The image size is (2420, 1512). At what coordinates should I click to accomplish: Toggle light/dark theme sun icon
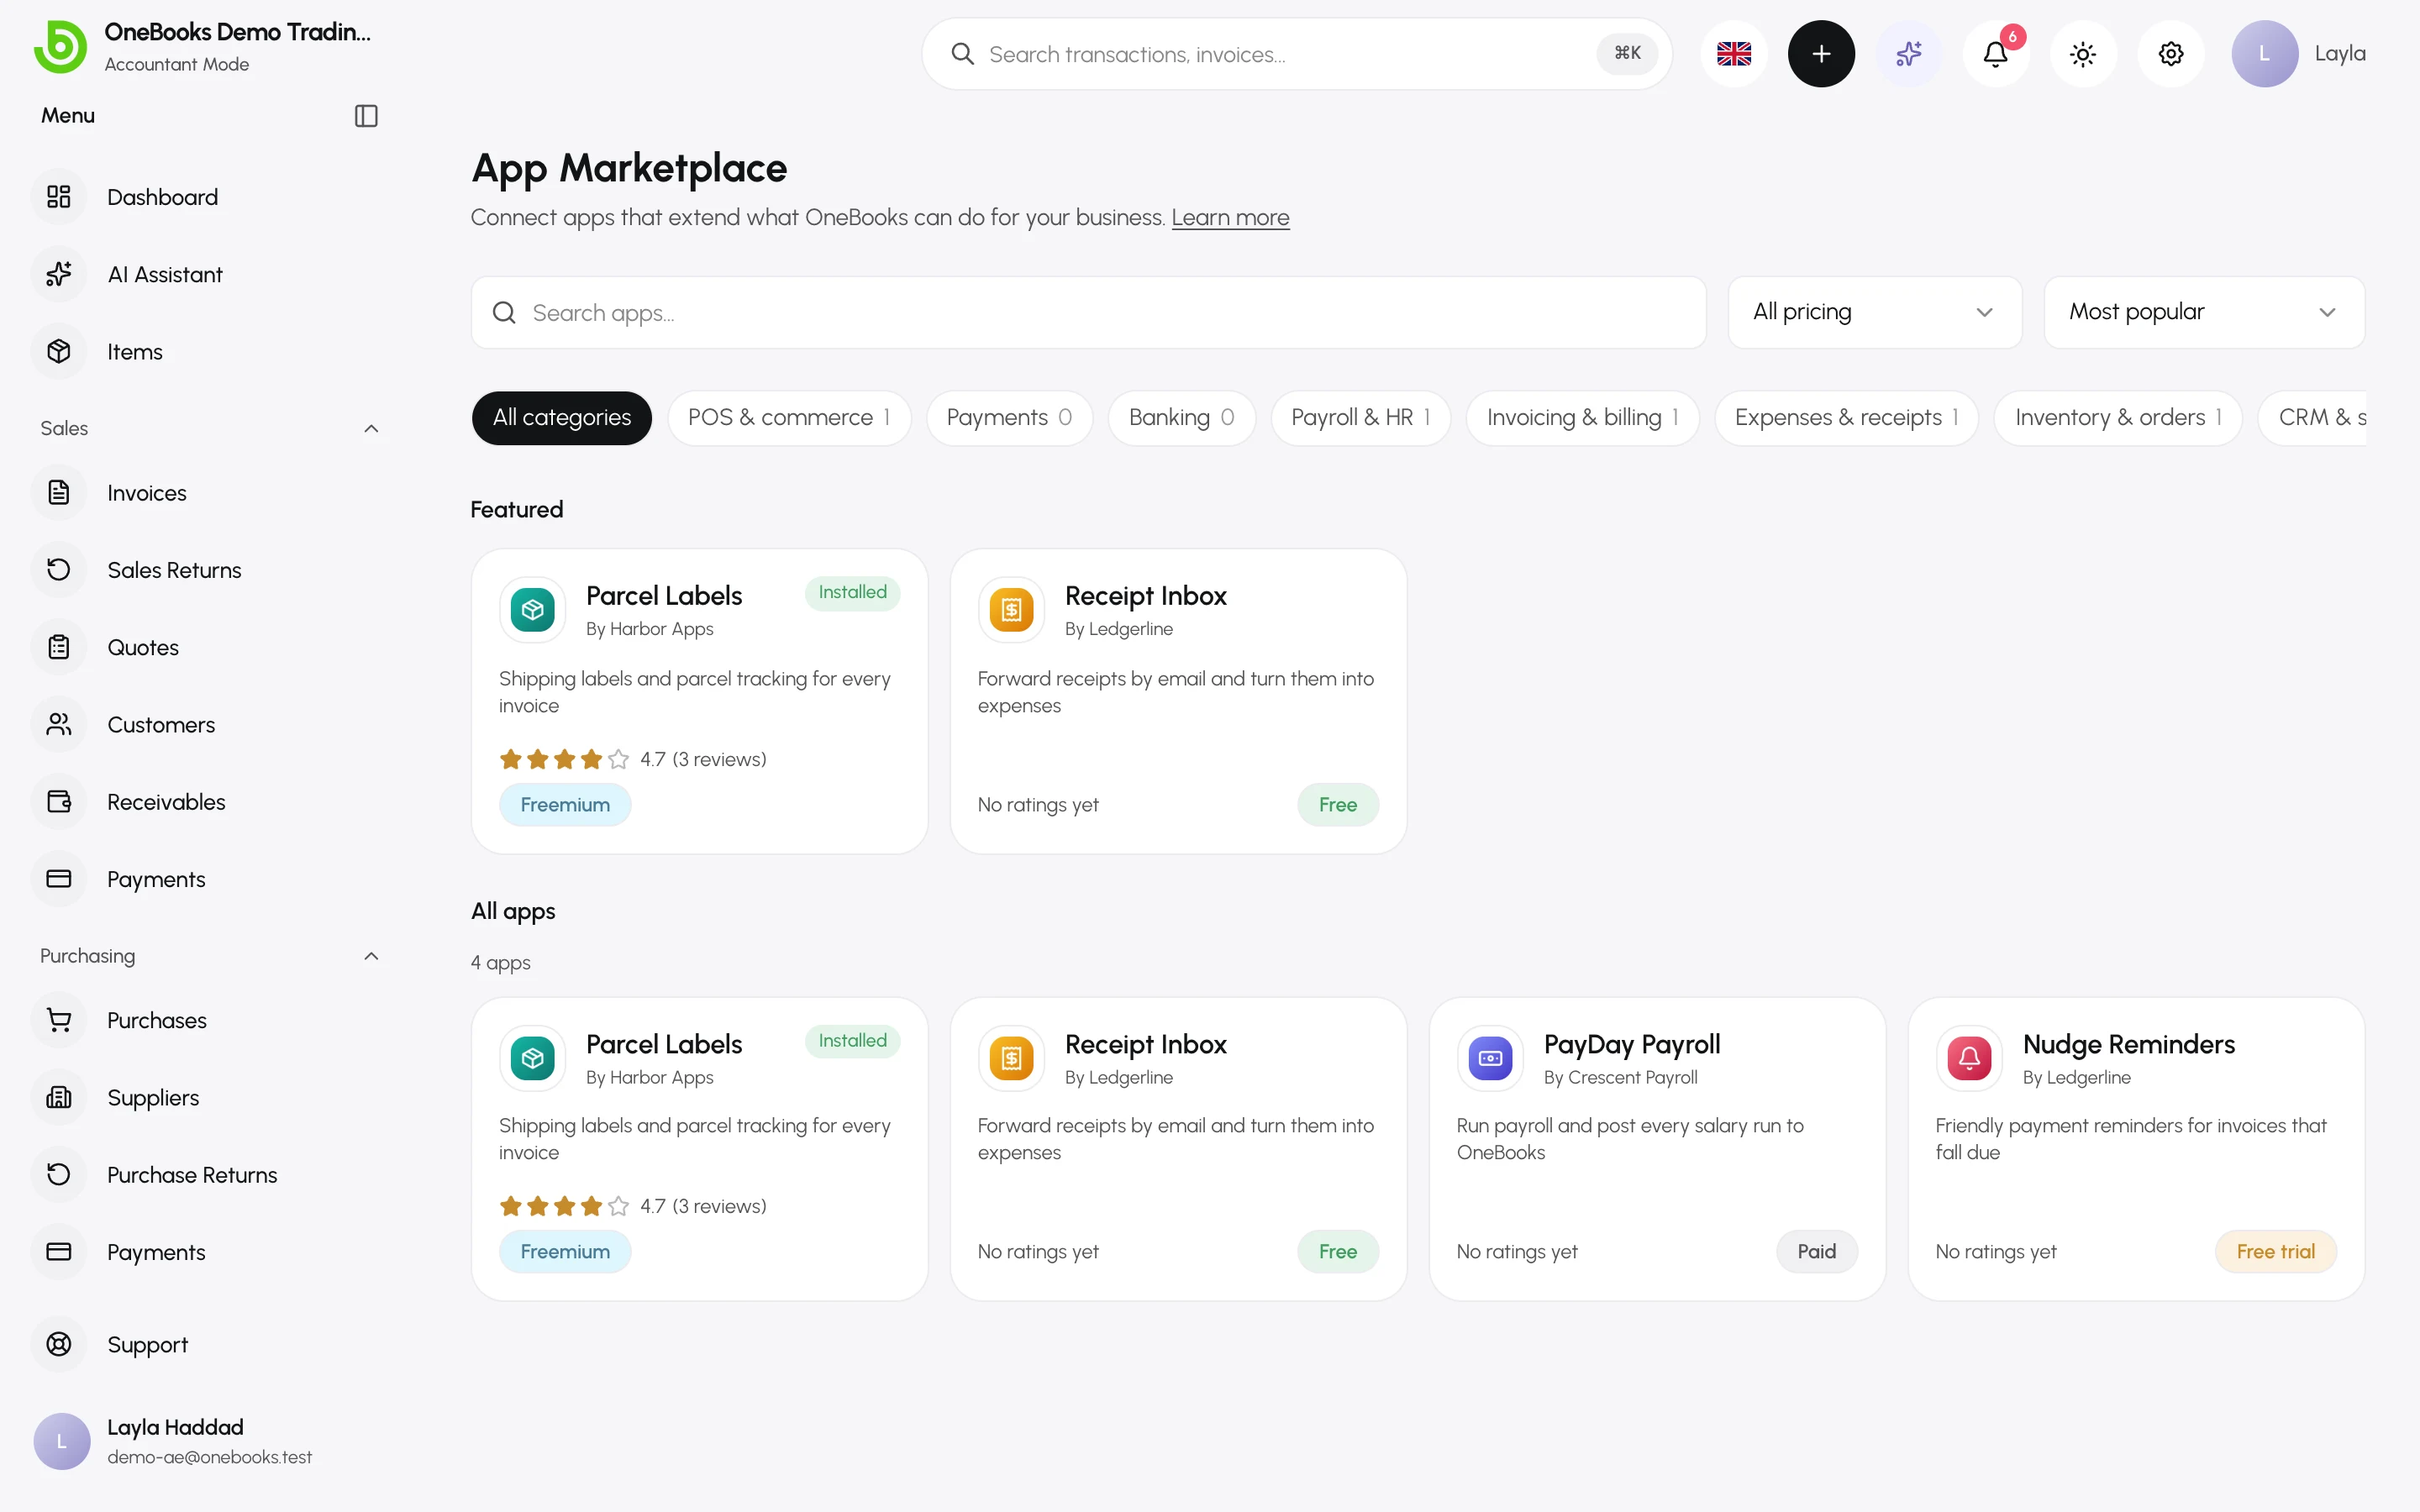2083,54
